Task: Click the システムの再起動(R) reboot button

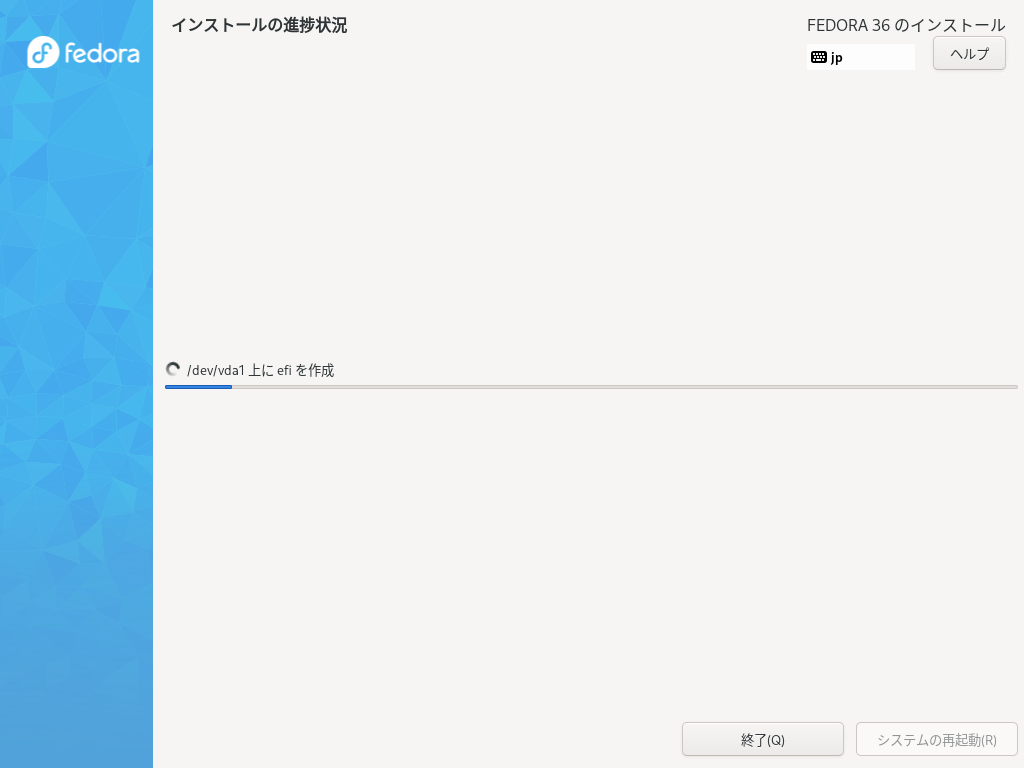Action: coord(936,739)
